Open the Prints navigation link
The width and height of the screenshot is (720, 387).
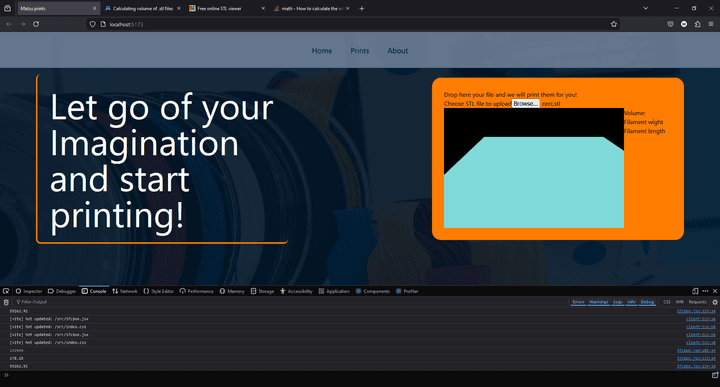[x=360, y=50]
